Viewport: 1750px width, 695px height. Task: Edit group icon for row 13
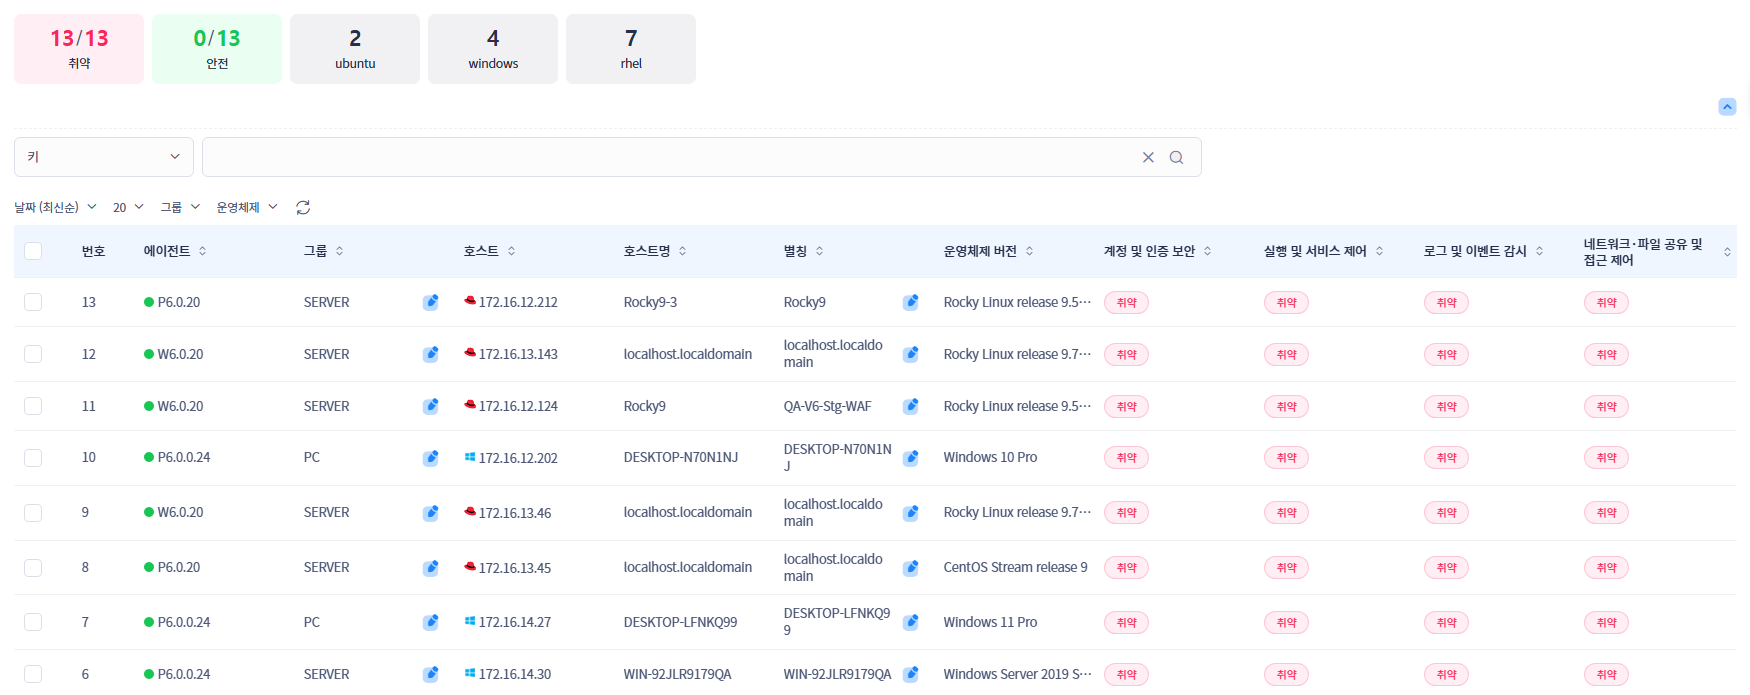coord(431,302)
